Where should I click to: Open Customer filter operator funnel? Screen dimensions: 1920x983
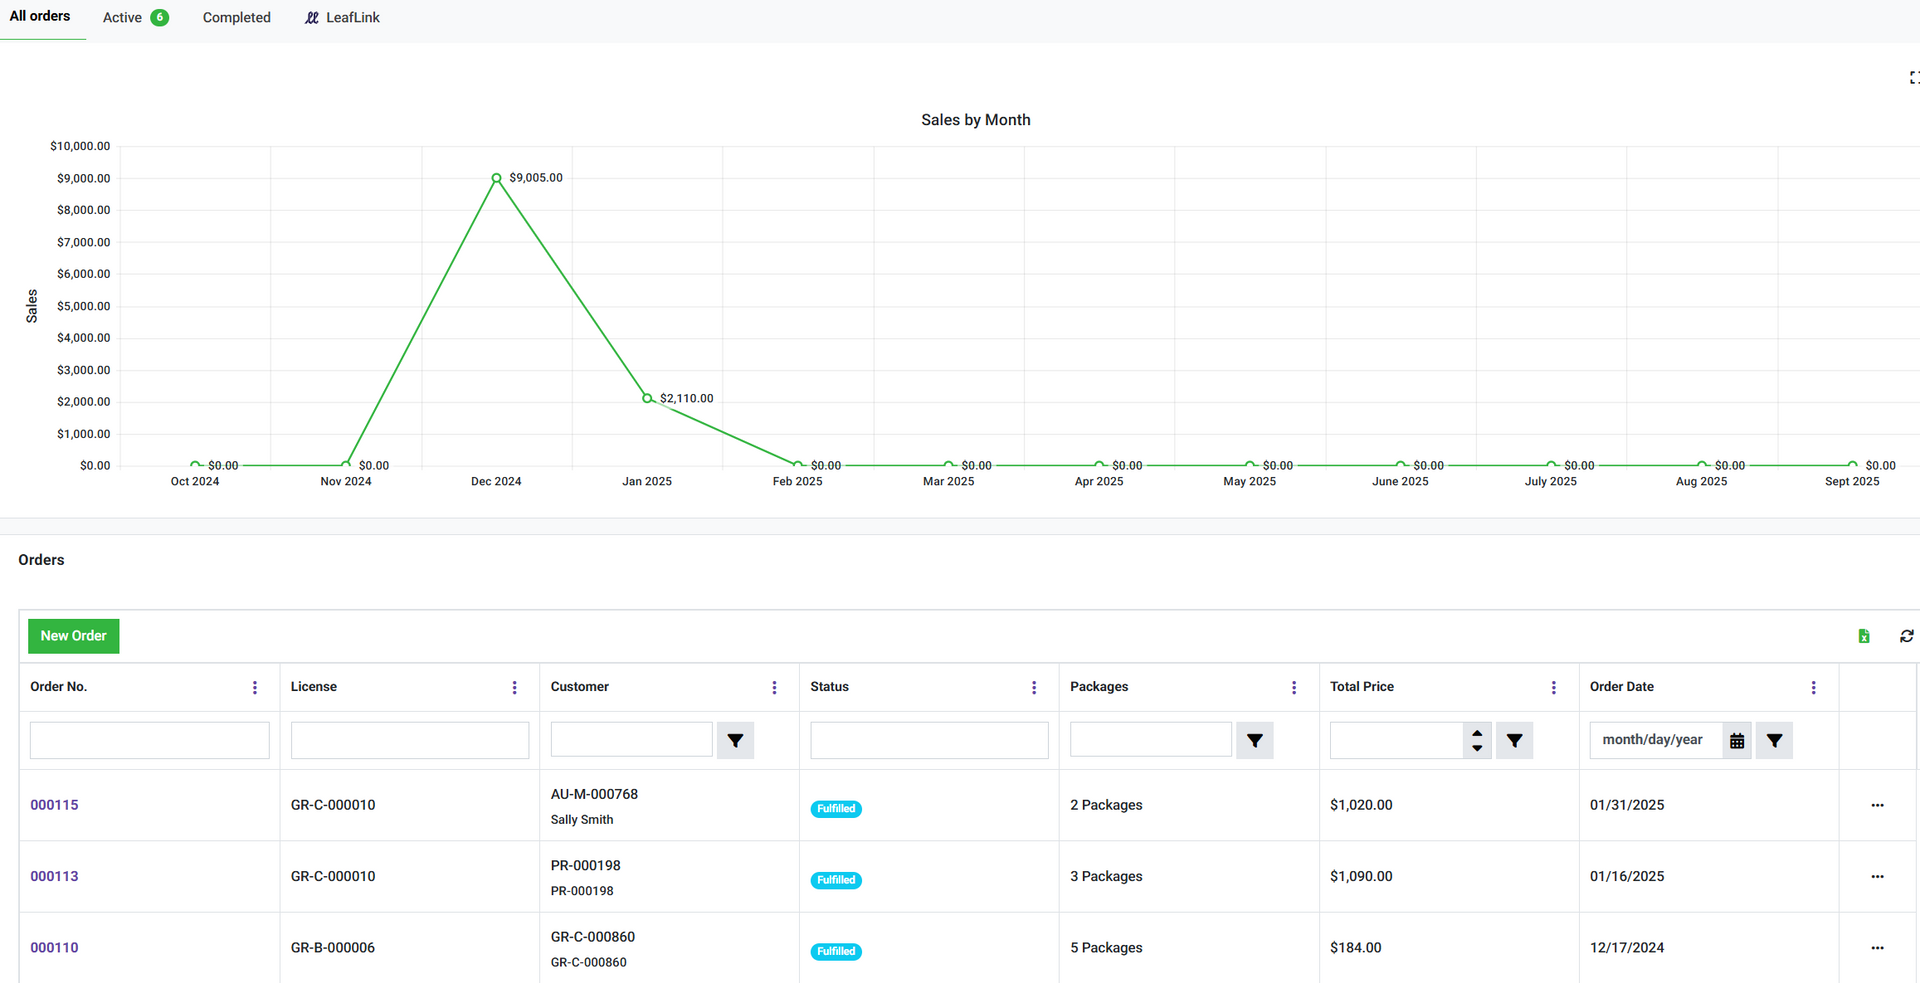(735, 740)
